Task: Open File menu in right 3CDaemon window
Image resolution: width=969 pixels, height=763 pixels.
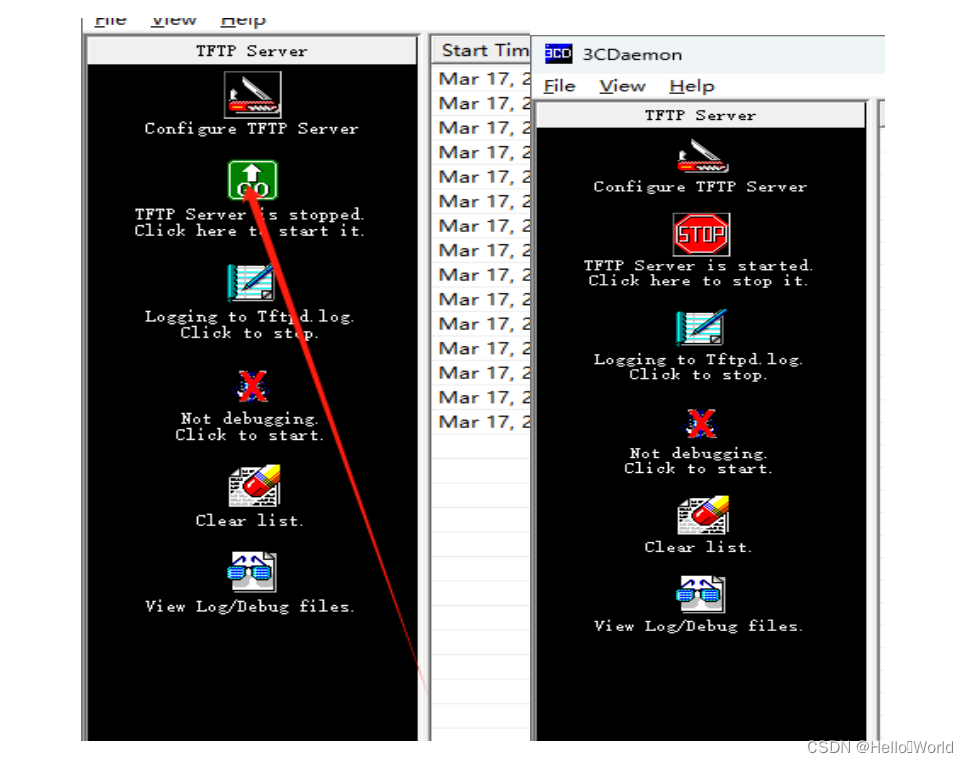Action: point(559,86)
